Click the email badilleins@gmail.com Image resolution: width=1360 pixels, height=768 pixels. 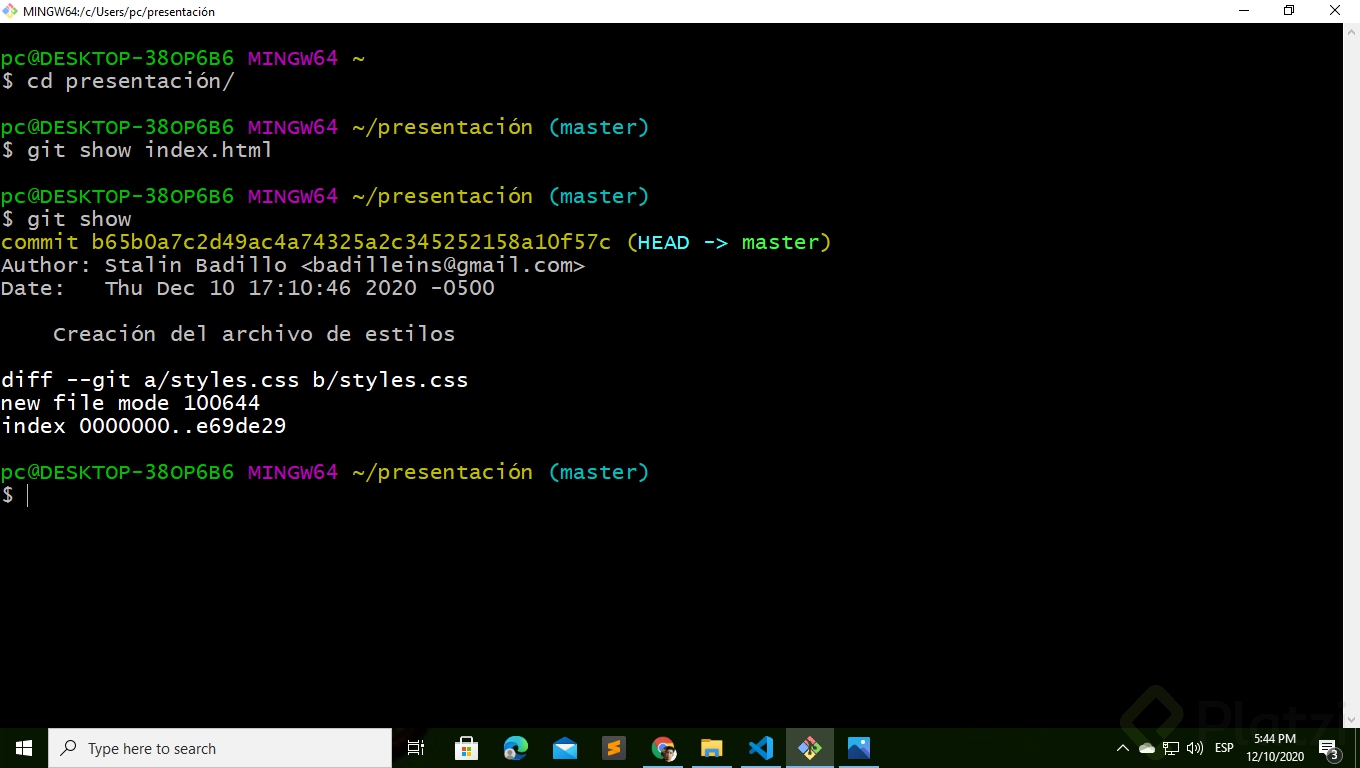click(443, 265)
